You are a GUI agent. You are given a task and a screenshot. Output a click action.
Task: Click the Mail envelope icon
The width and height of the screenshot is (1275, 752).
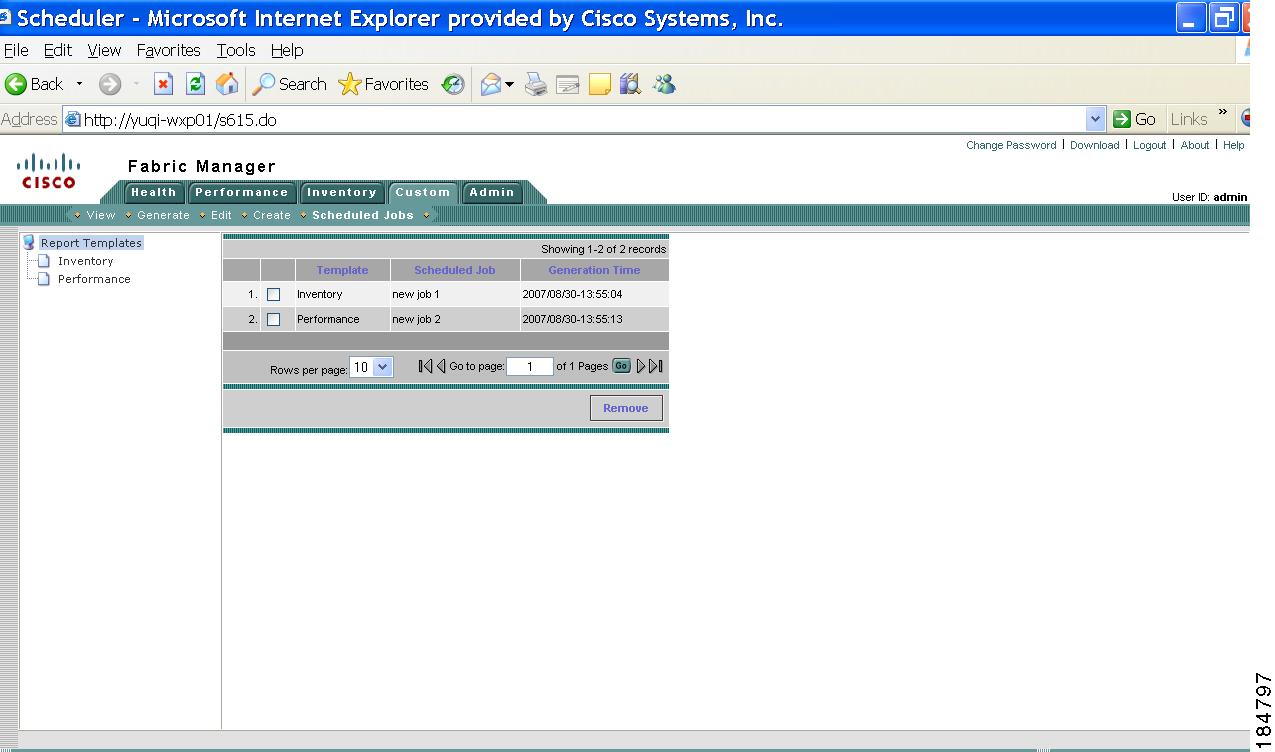(x=490, y=85)
